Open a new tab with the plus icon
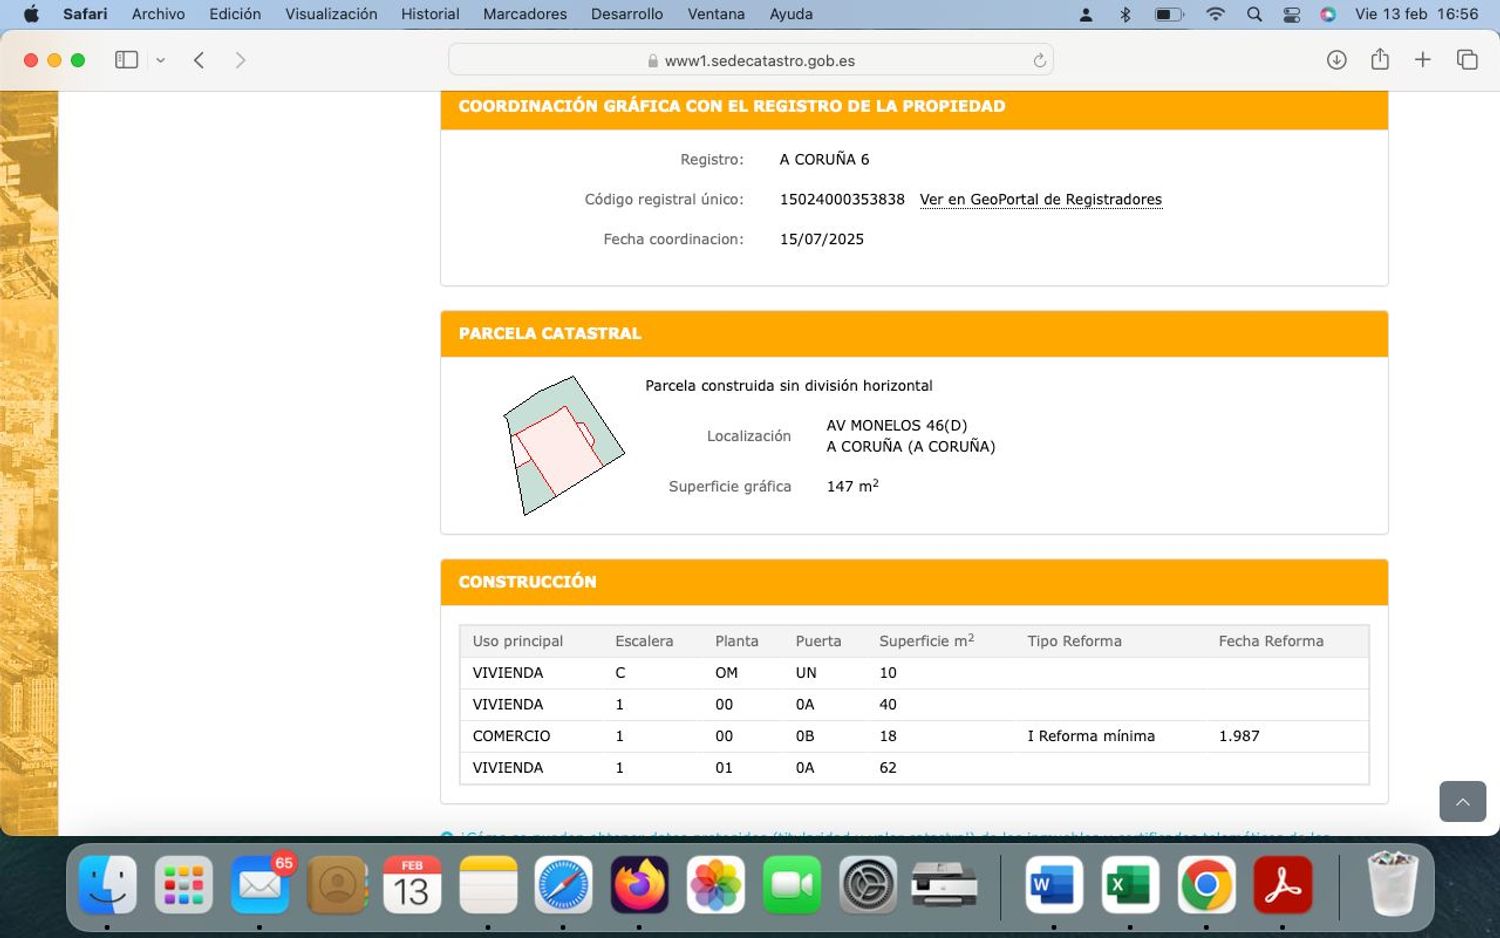 (x=1422, y=60)
